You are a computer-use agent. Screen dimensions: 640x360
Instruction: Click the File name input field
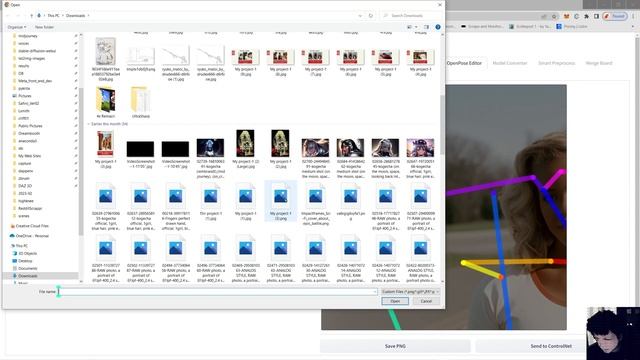point(217,292)
